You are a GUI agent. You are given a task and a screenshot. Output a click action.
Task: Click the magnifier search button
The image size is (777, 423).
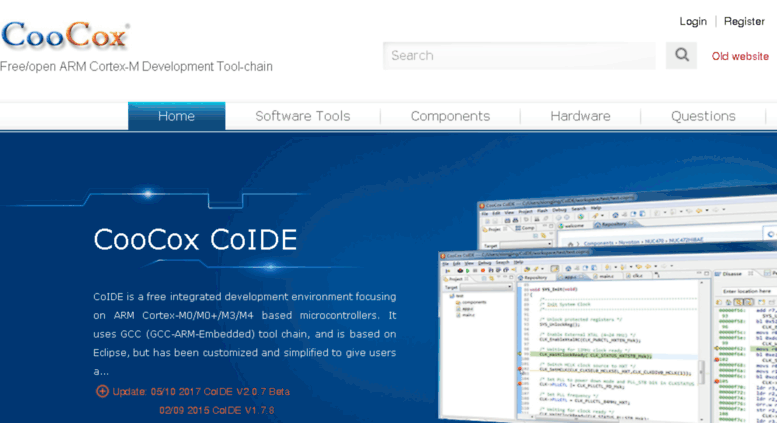[681, 55]
